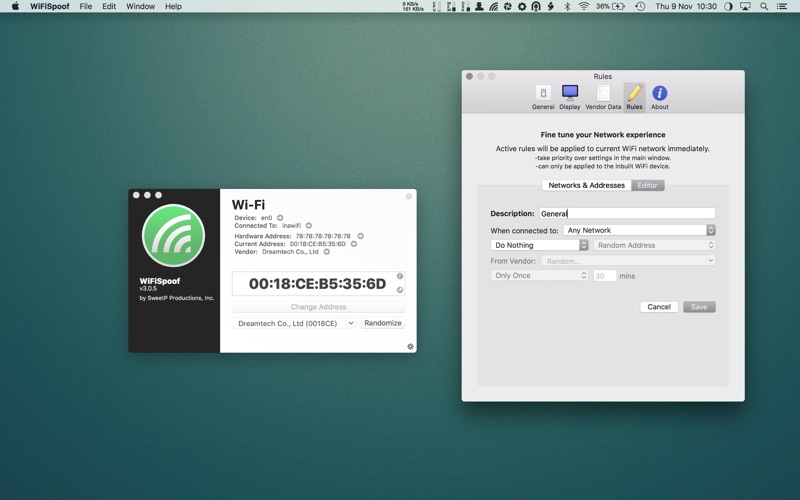
Task: Switch to the Networks & Addresses tab
Action: (x=586, y=185)
